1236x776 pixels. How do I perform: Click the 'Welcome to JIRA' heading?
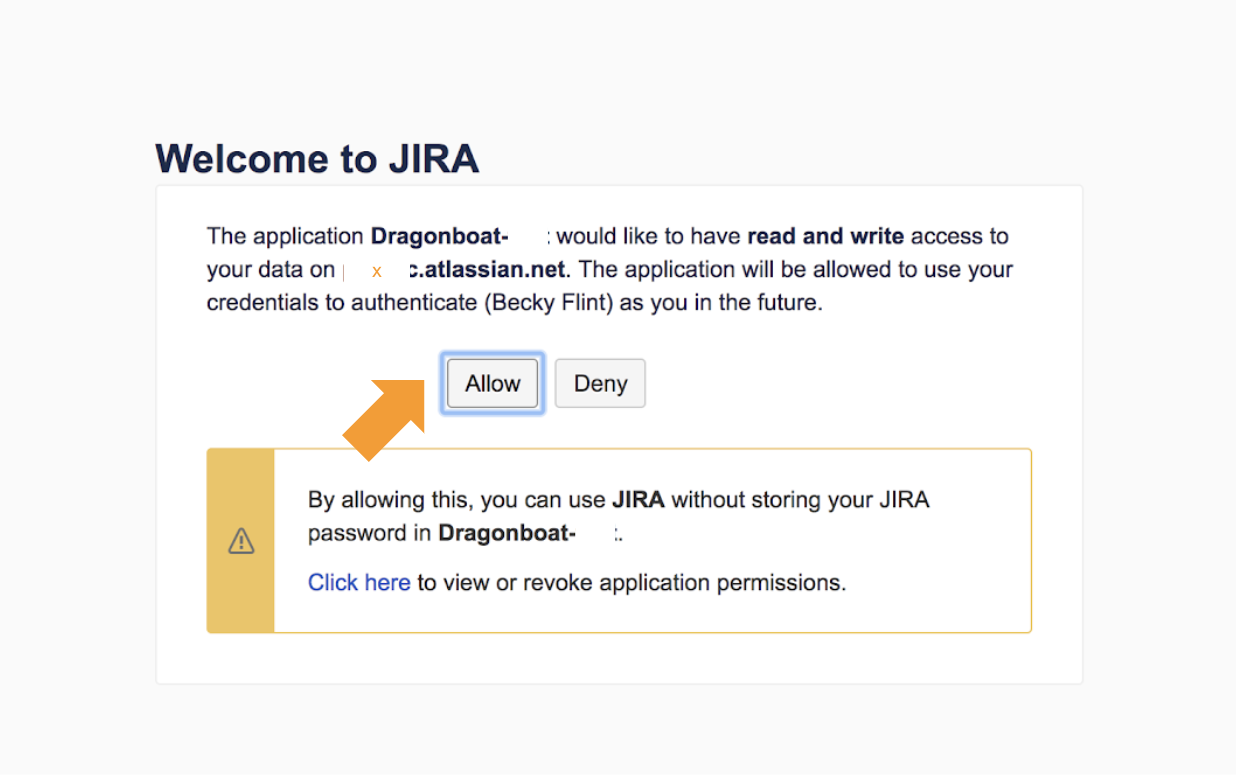coord(317,159)
